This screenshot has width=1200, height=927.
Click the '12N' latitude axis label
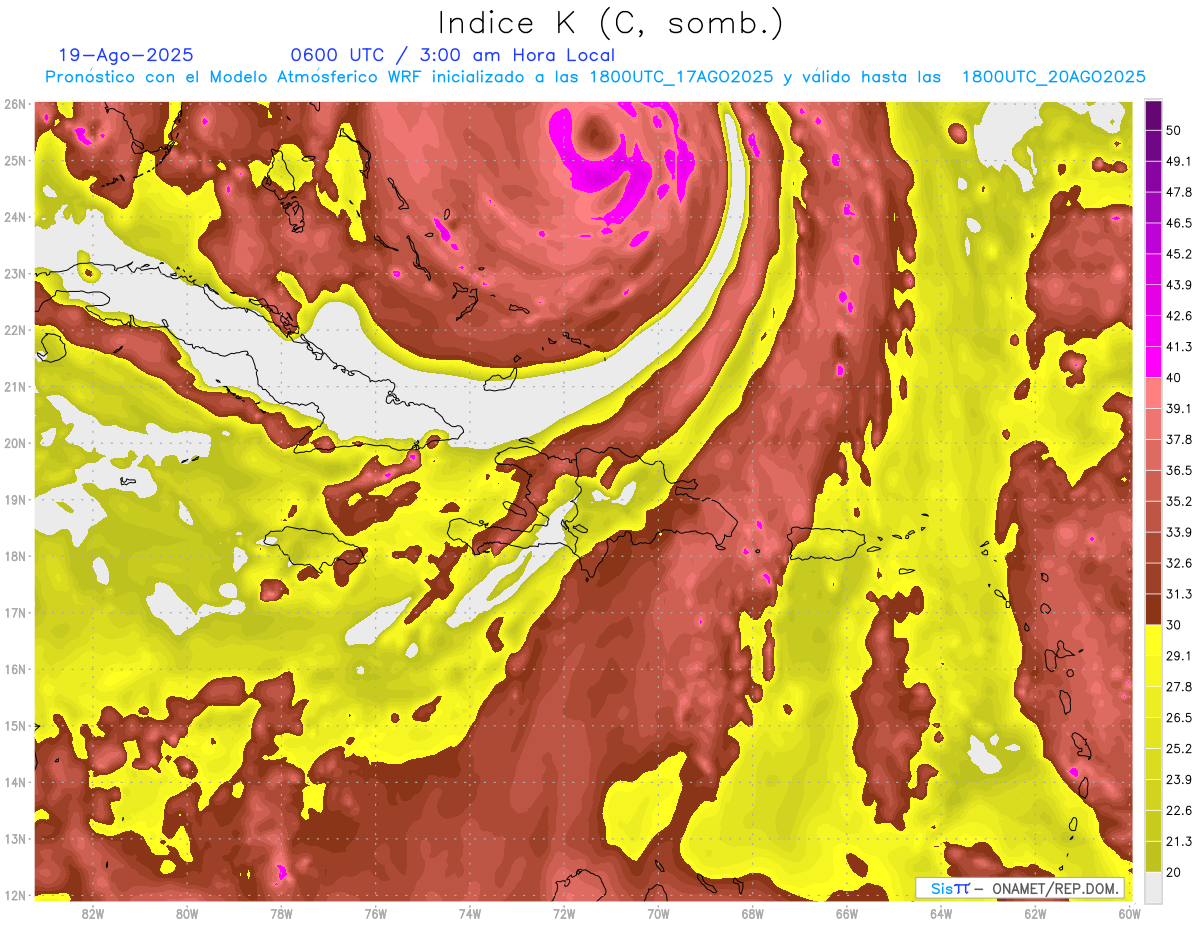click(x=14, y=895)
